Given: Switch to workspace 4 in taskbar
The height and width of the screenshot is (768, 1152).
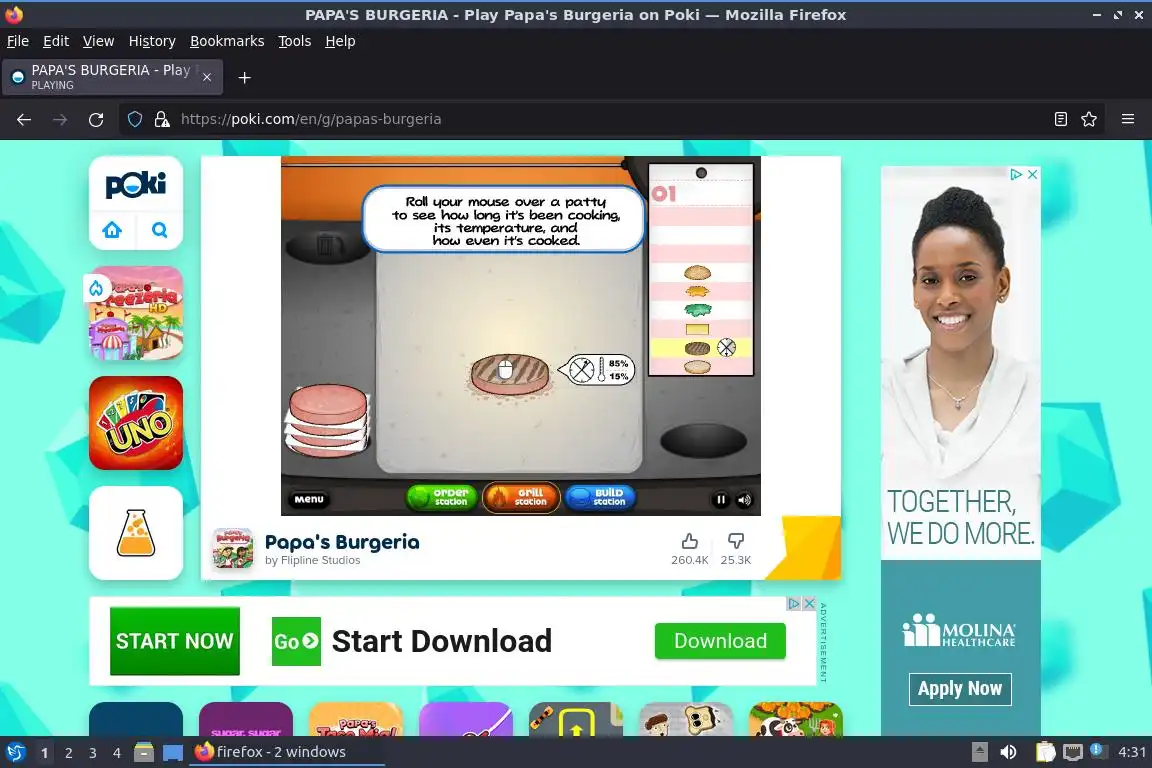Looking at the screenshot, I should coord(117,753).
